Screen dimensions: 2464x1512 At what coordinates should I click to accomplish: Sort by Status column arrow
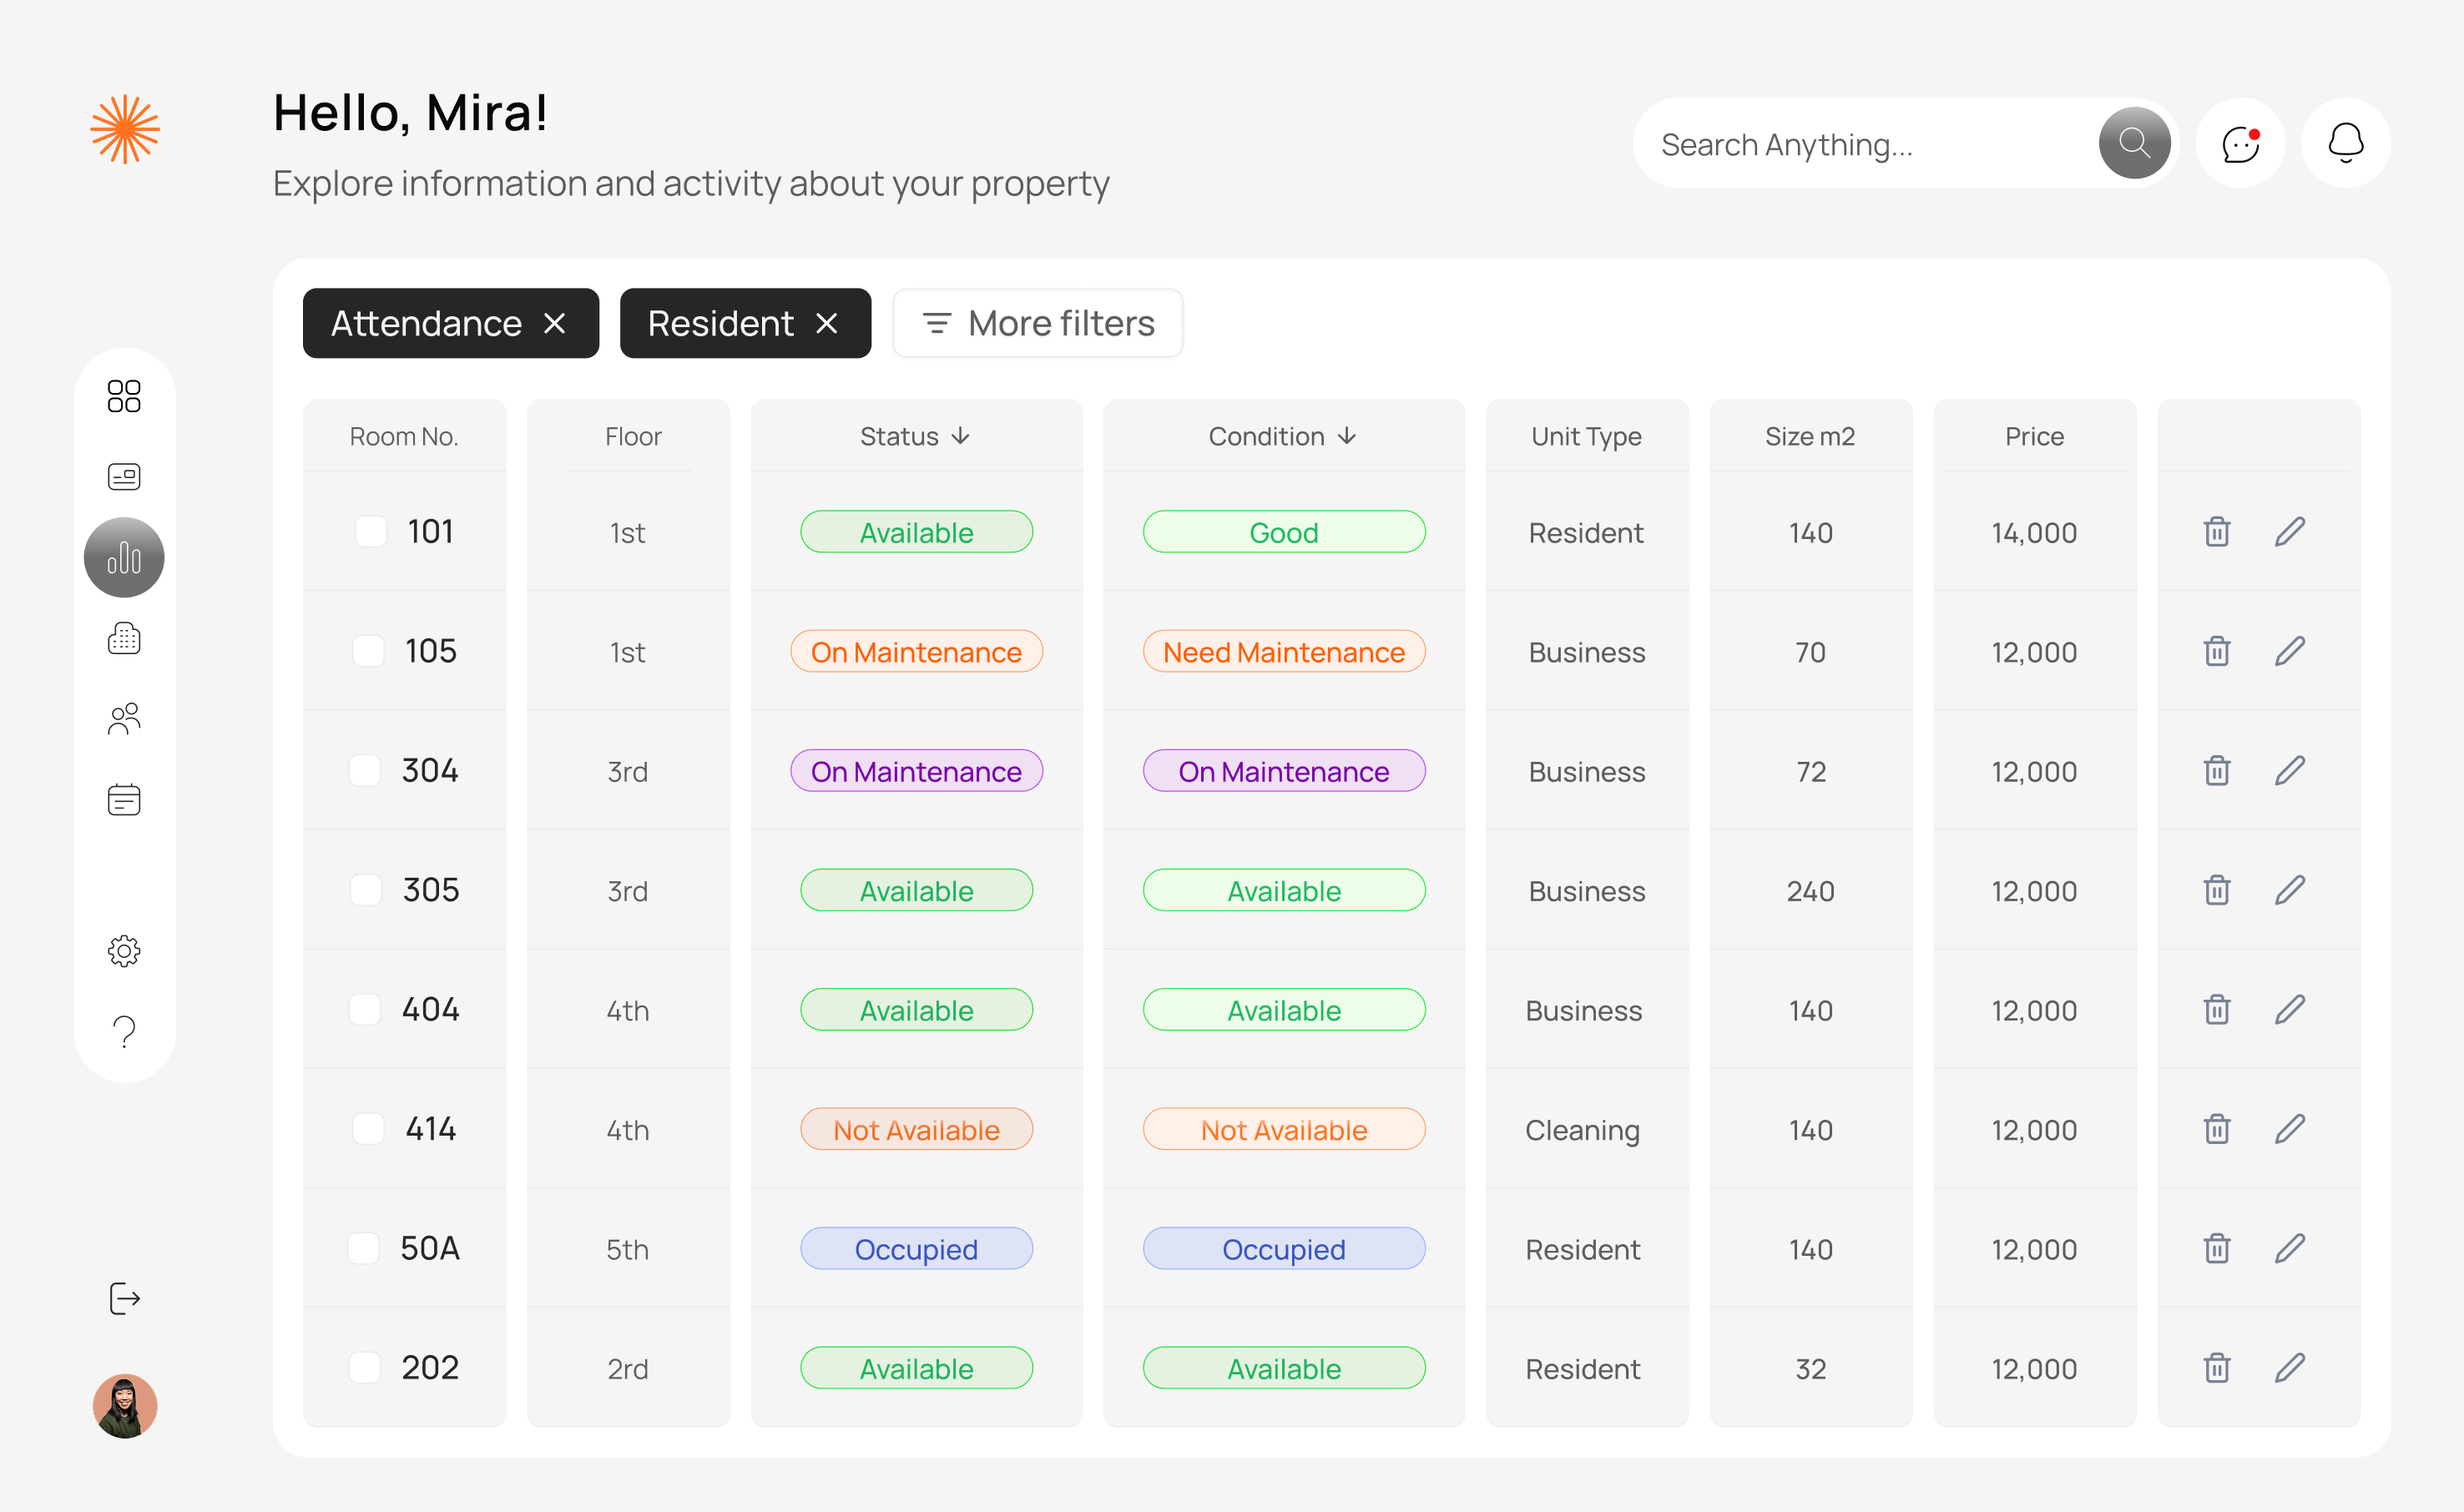point(961,436)
